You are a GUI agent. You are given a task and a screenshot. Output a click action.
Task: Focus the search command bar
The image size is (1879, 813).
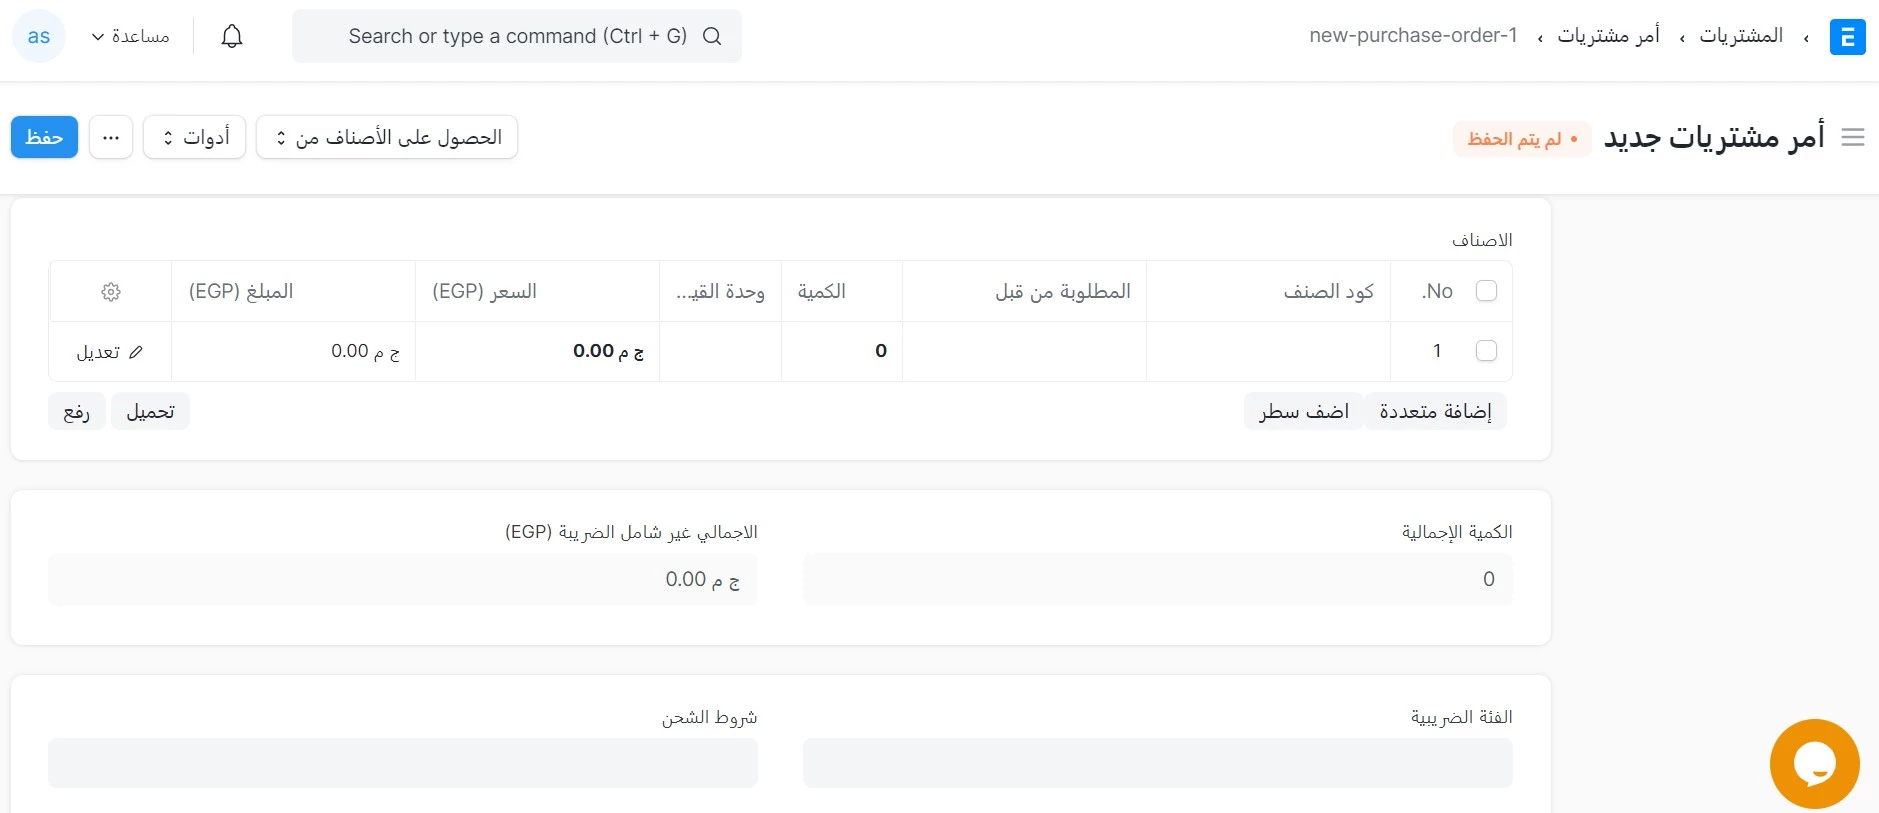[x=517, y=36]
